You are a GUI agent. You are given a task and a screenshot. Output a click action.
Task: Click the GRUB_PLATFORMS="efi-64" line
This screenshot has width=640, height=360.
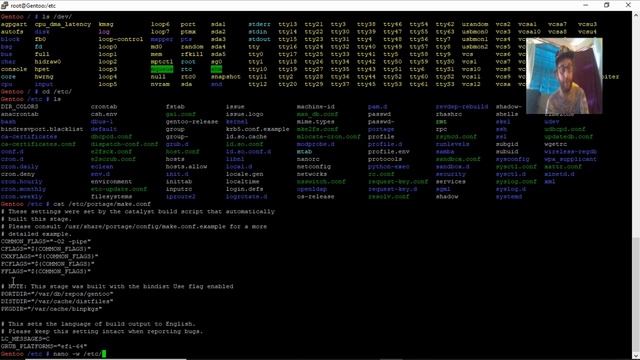44,346
